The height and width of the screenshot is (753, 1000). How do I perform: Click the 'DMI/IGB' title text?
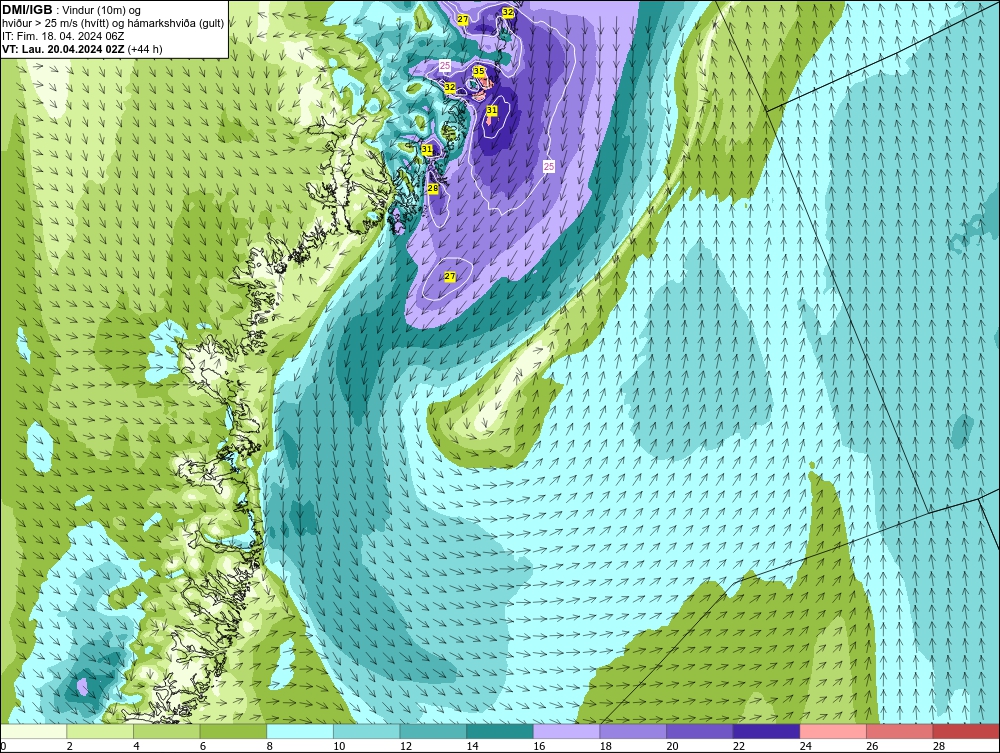click(x=27, y=10)
